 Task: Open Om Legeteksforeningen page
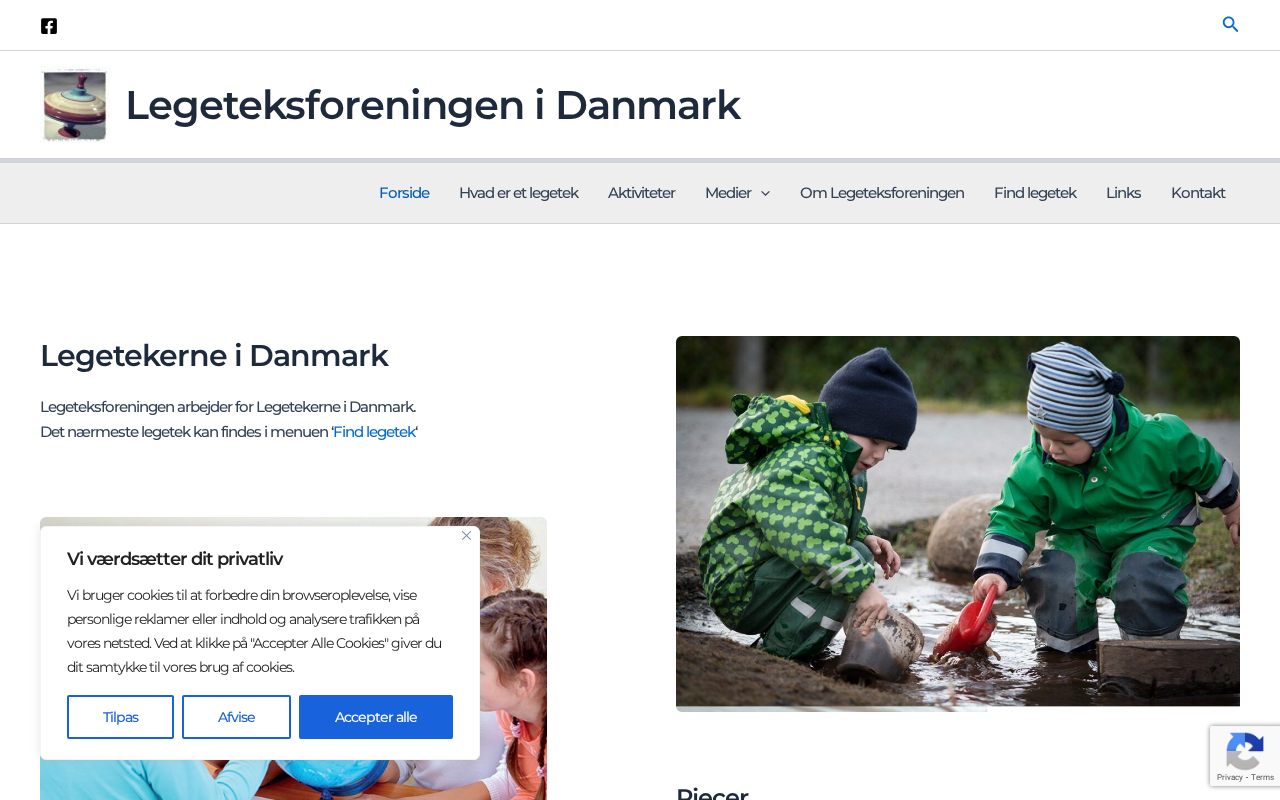pos(882,193)
